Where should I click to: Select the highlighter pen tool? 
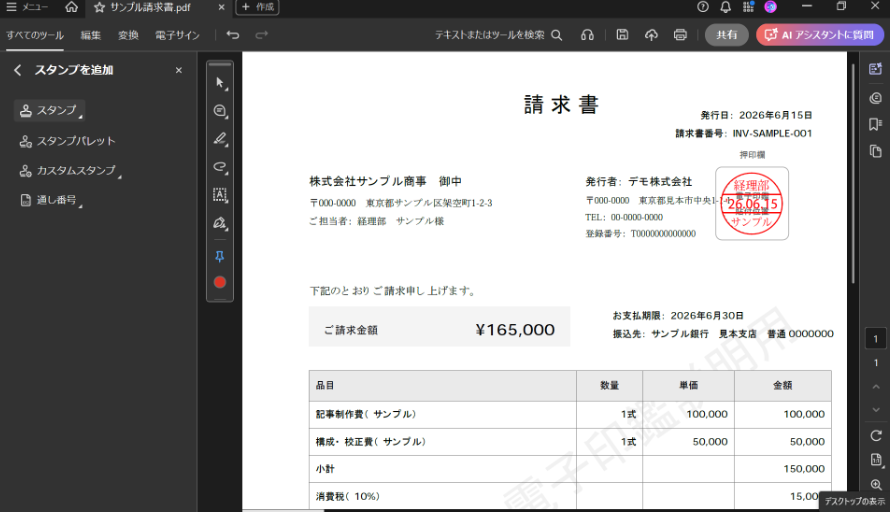pyautogui.click(x=220, y=139)
